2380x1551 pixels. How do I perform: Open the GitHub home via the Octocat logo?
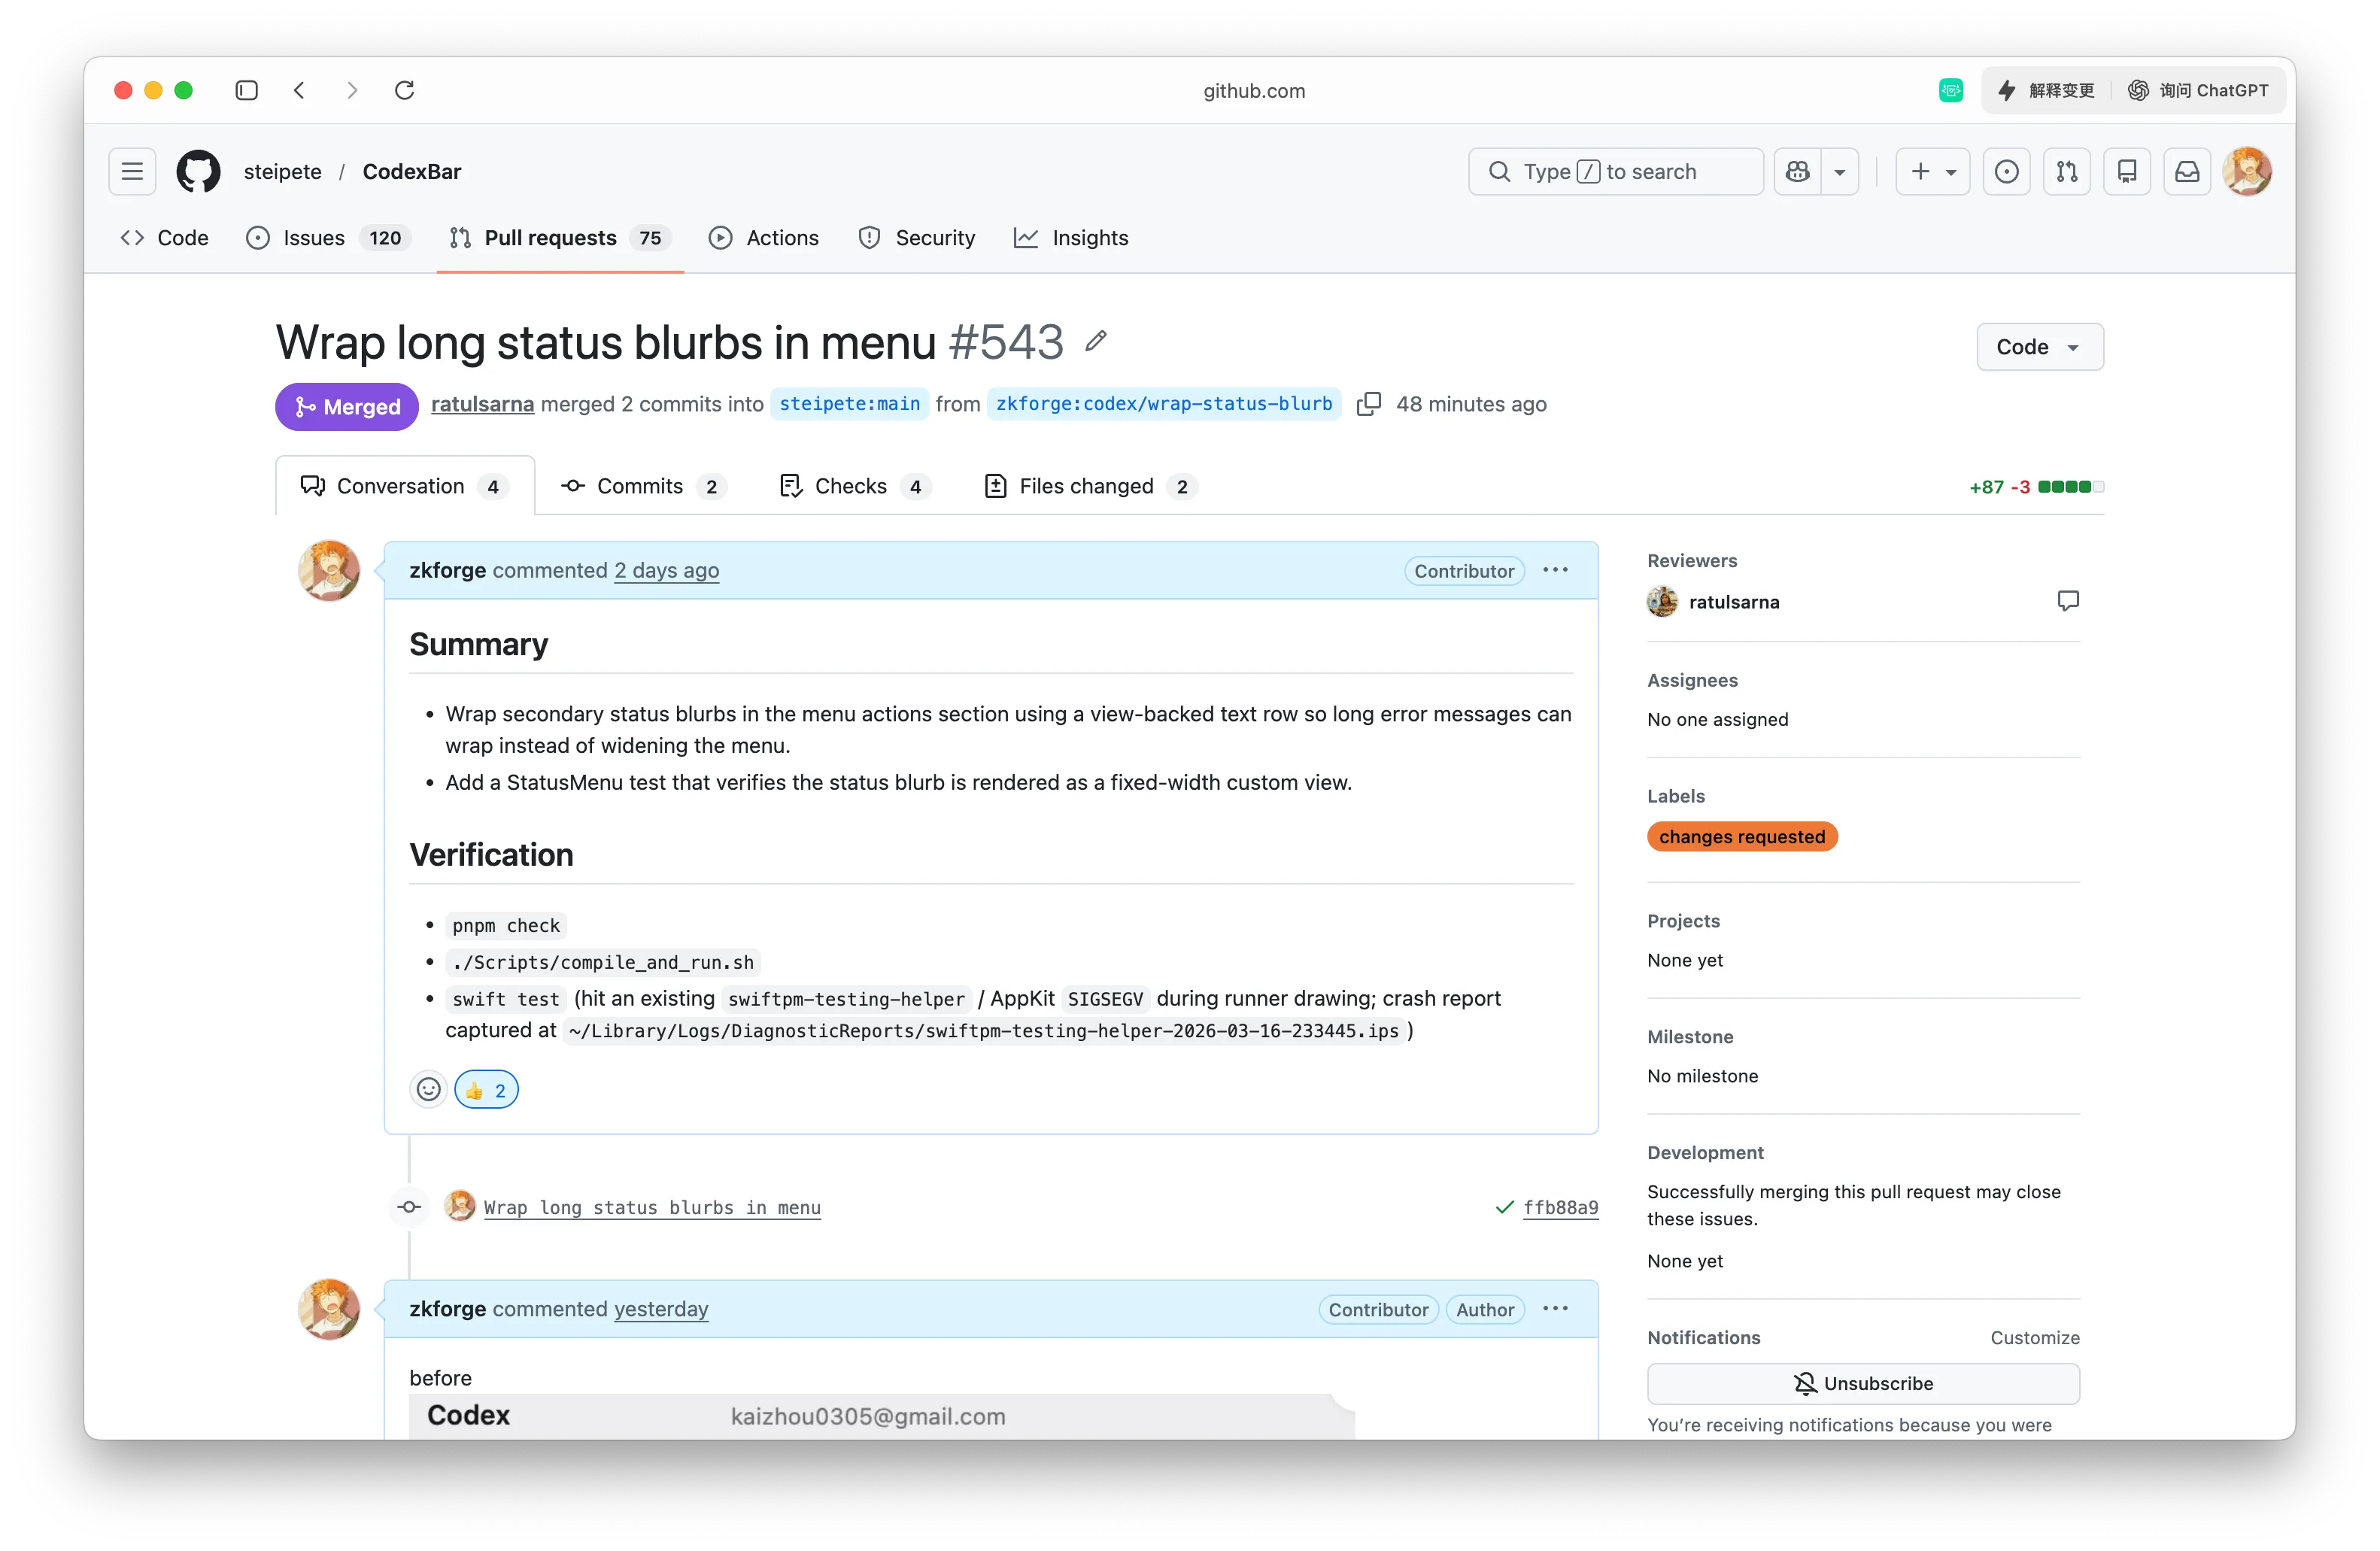[x=198, y=171]
